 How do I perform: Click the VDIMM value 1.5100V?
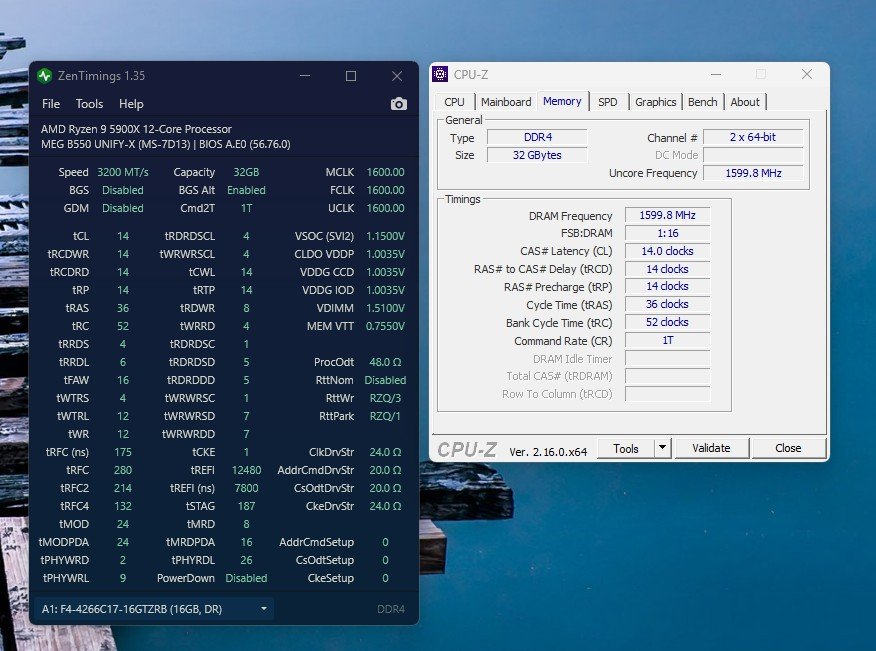(385, 308)
